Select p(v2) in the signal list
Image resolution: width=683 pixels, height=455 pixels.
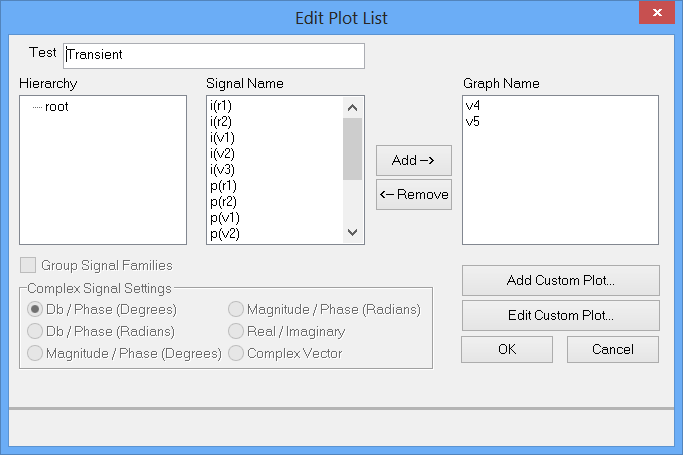[x=223, y=233]
